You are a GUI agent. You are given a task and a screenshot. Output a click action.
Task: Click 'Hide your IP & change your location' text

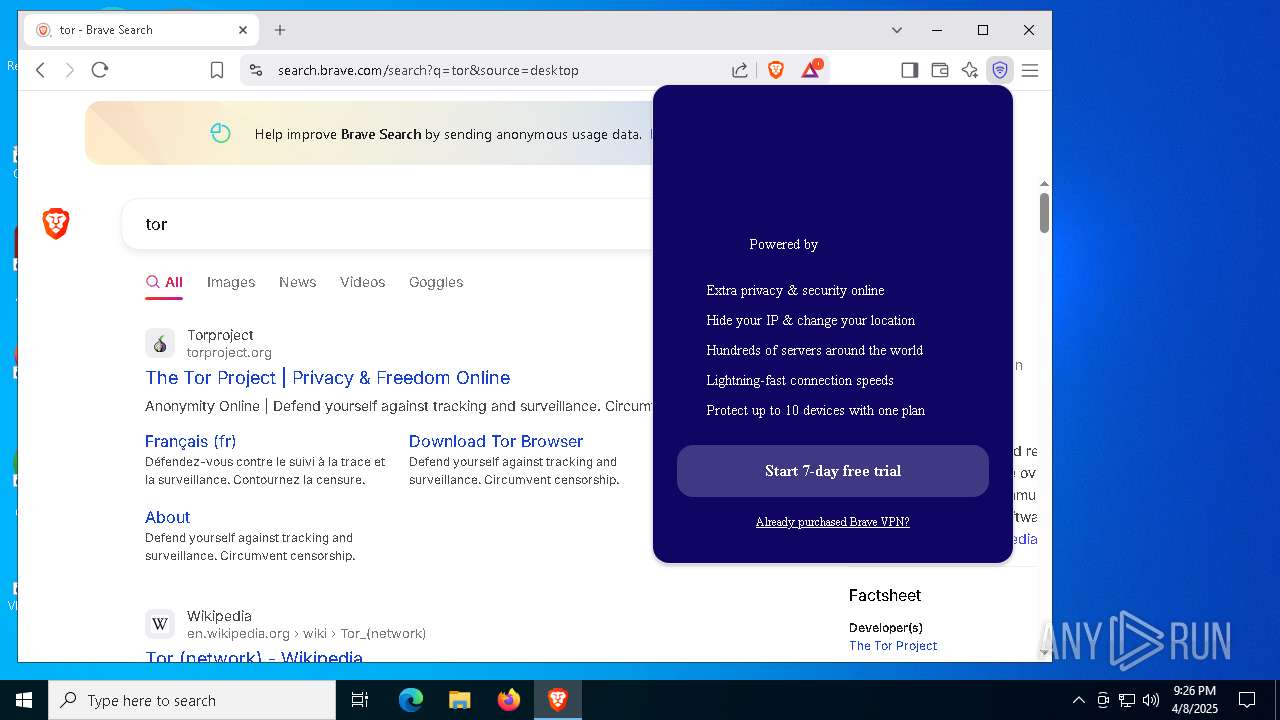click(x=811, y=320)
